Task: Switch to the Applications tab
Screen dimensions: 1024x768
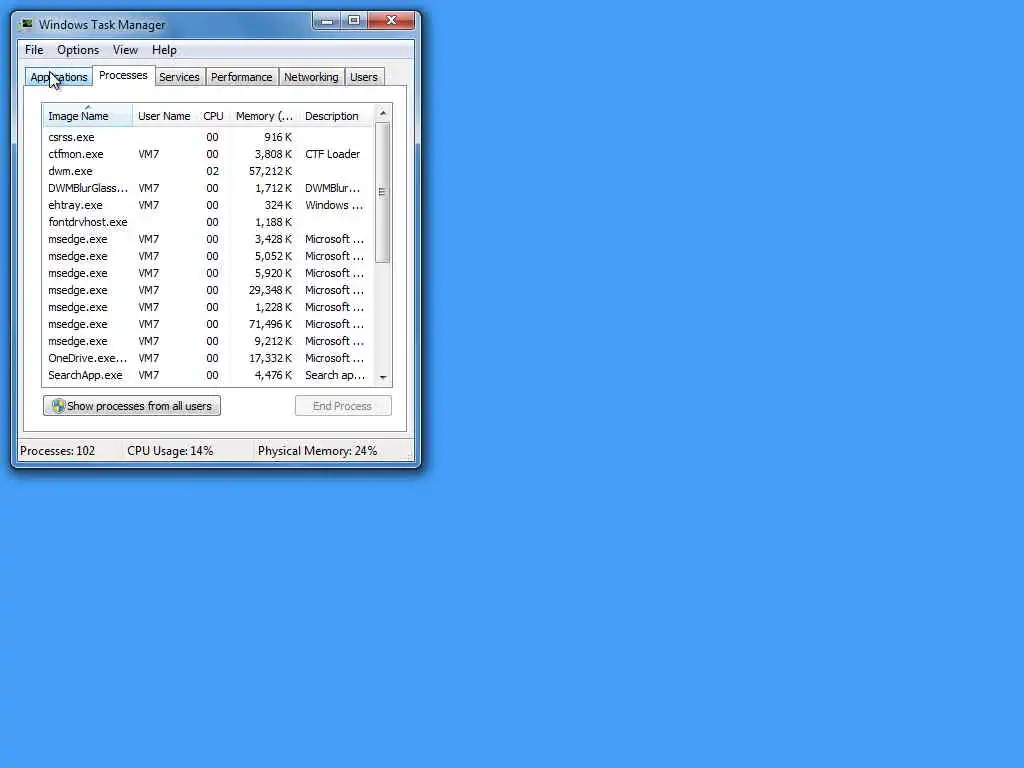Action: (59, 77)
